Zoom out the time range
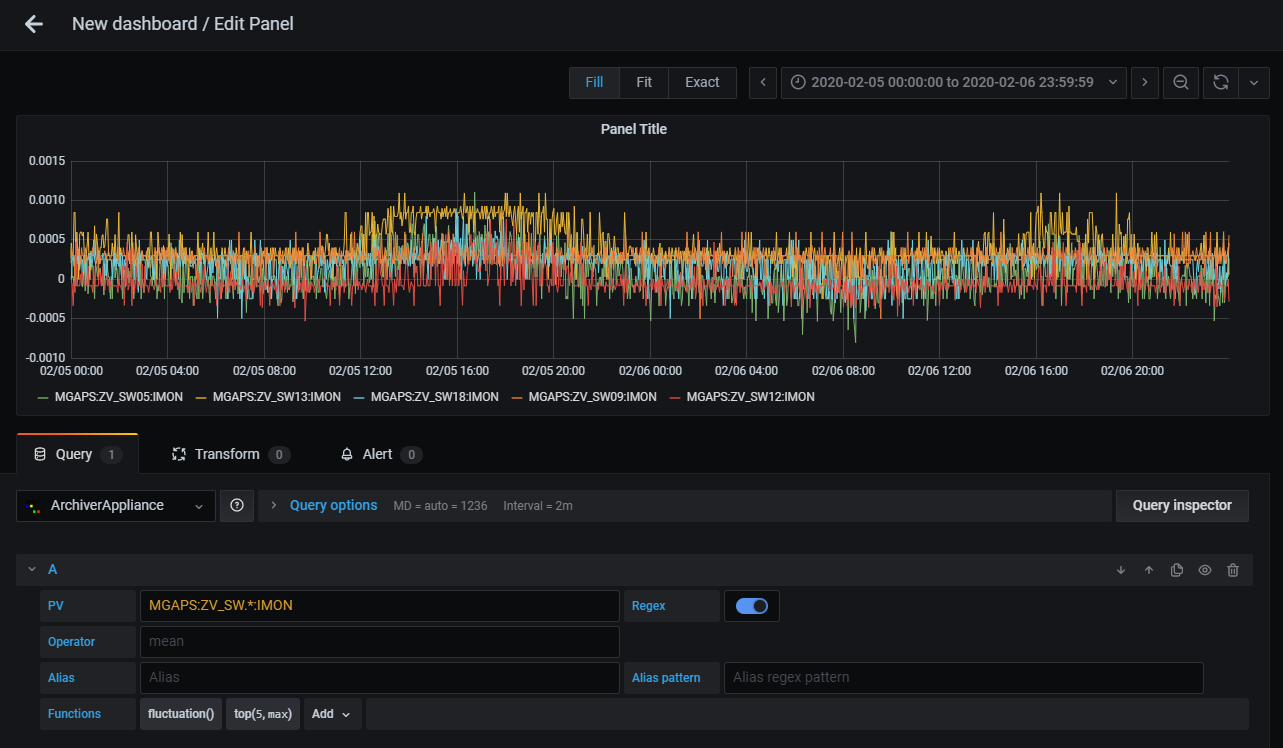1283x748 pixels. (1180, 82)
